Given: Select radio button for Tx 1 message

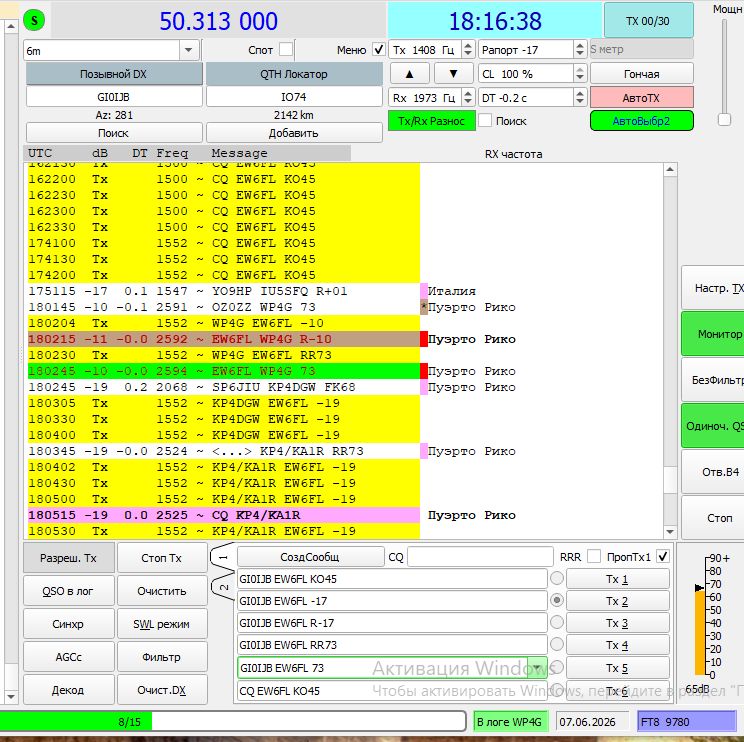Looking at the screenshot, I should coord(557,578).
